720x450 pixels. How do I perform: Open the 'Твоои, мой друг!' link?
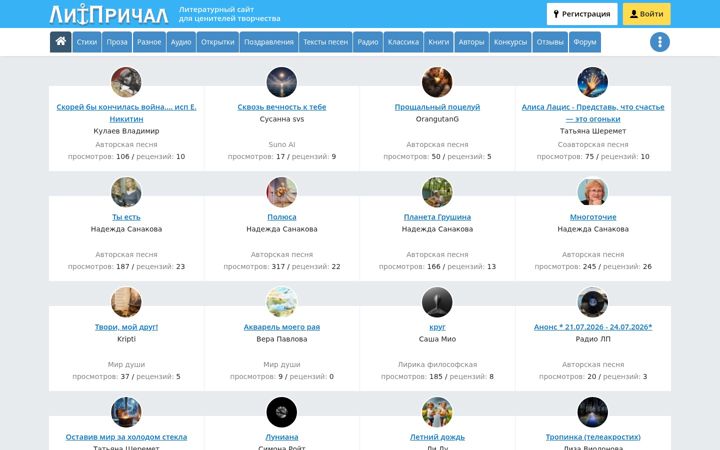tap(126, 327)
